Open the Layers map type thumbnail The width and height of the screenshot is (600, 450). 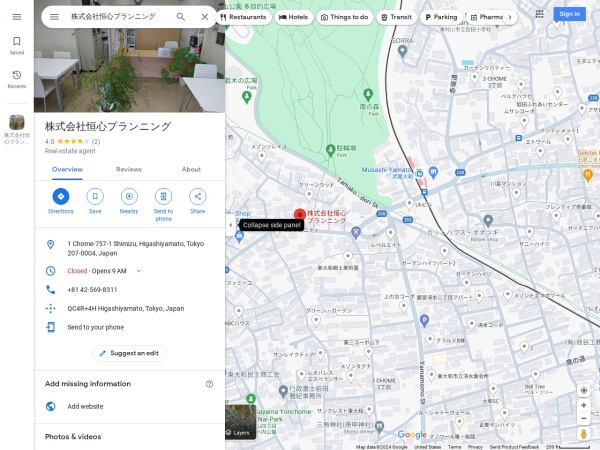pos(241,422)
